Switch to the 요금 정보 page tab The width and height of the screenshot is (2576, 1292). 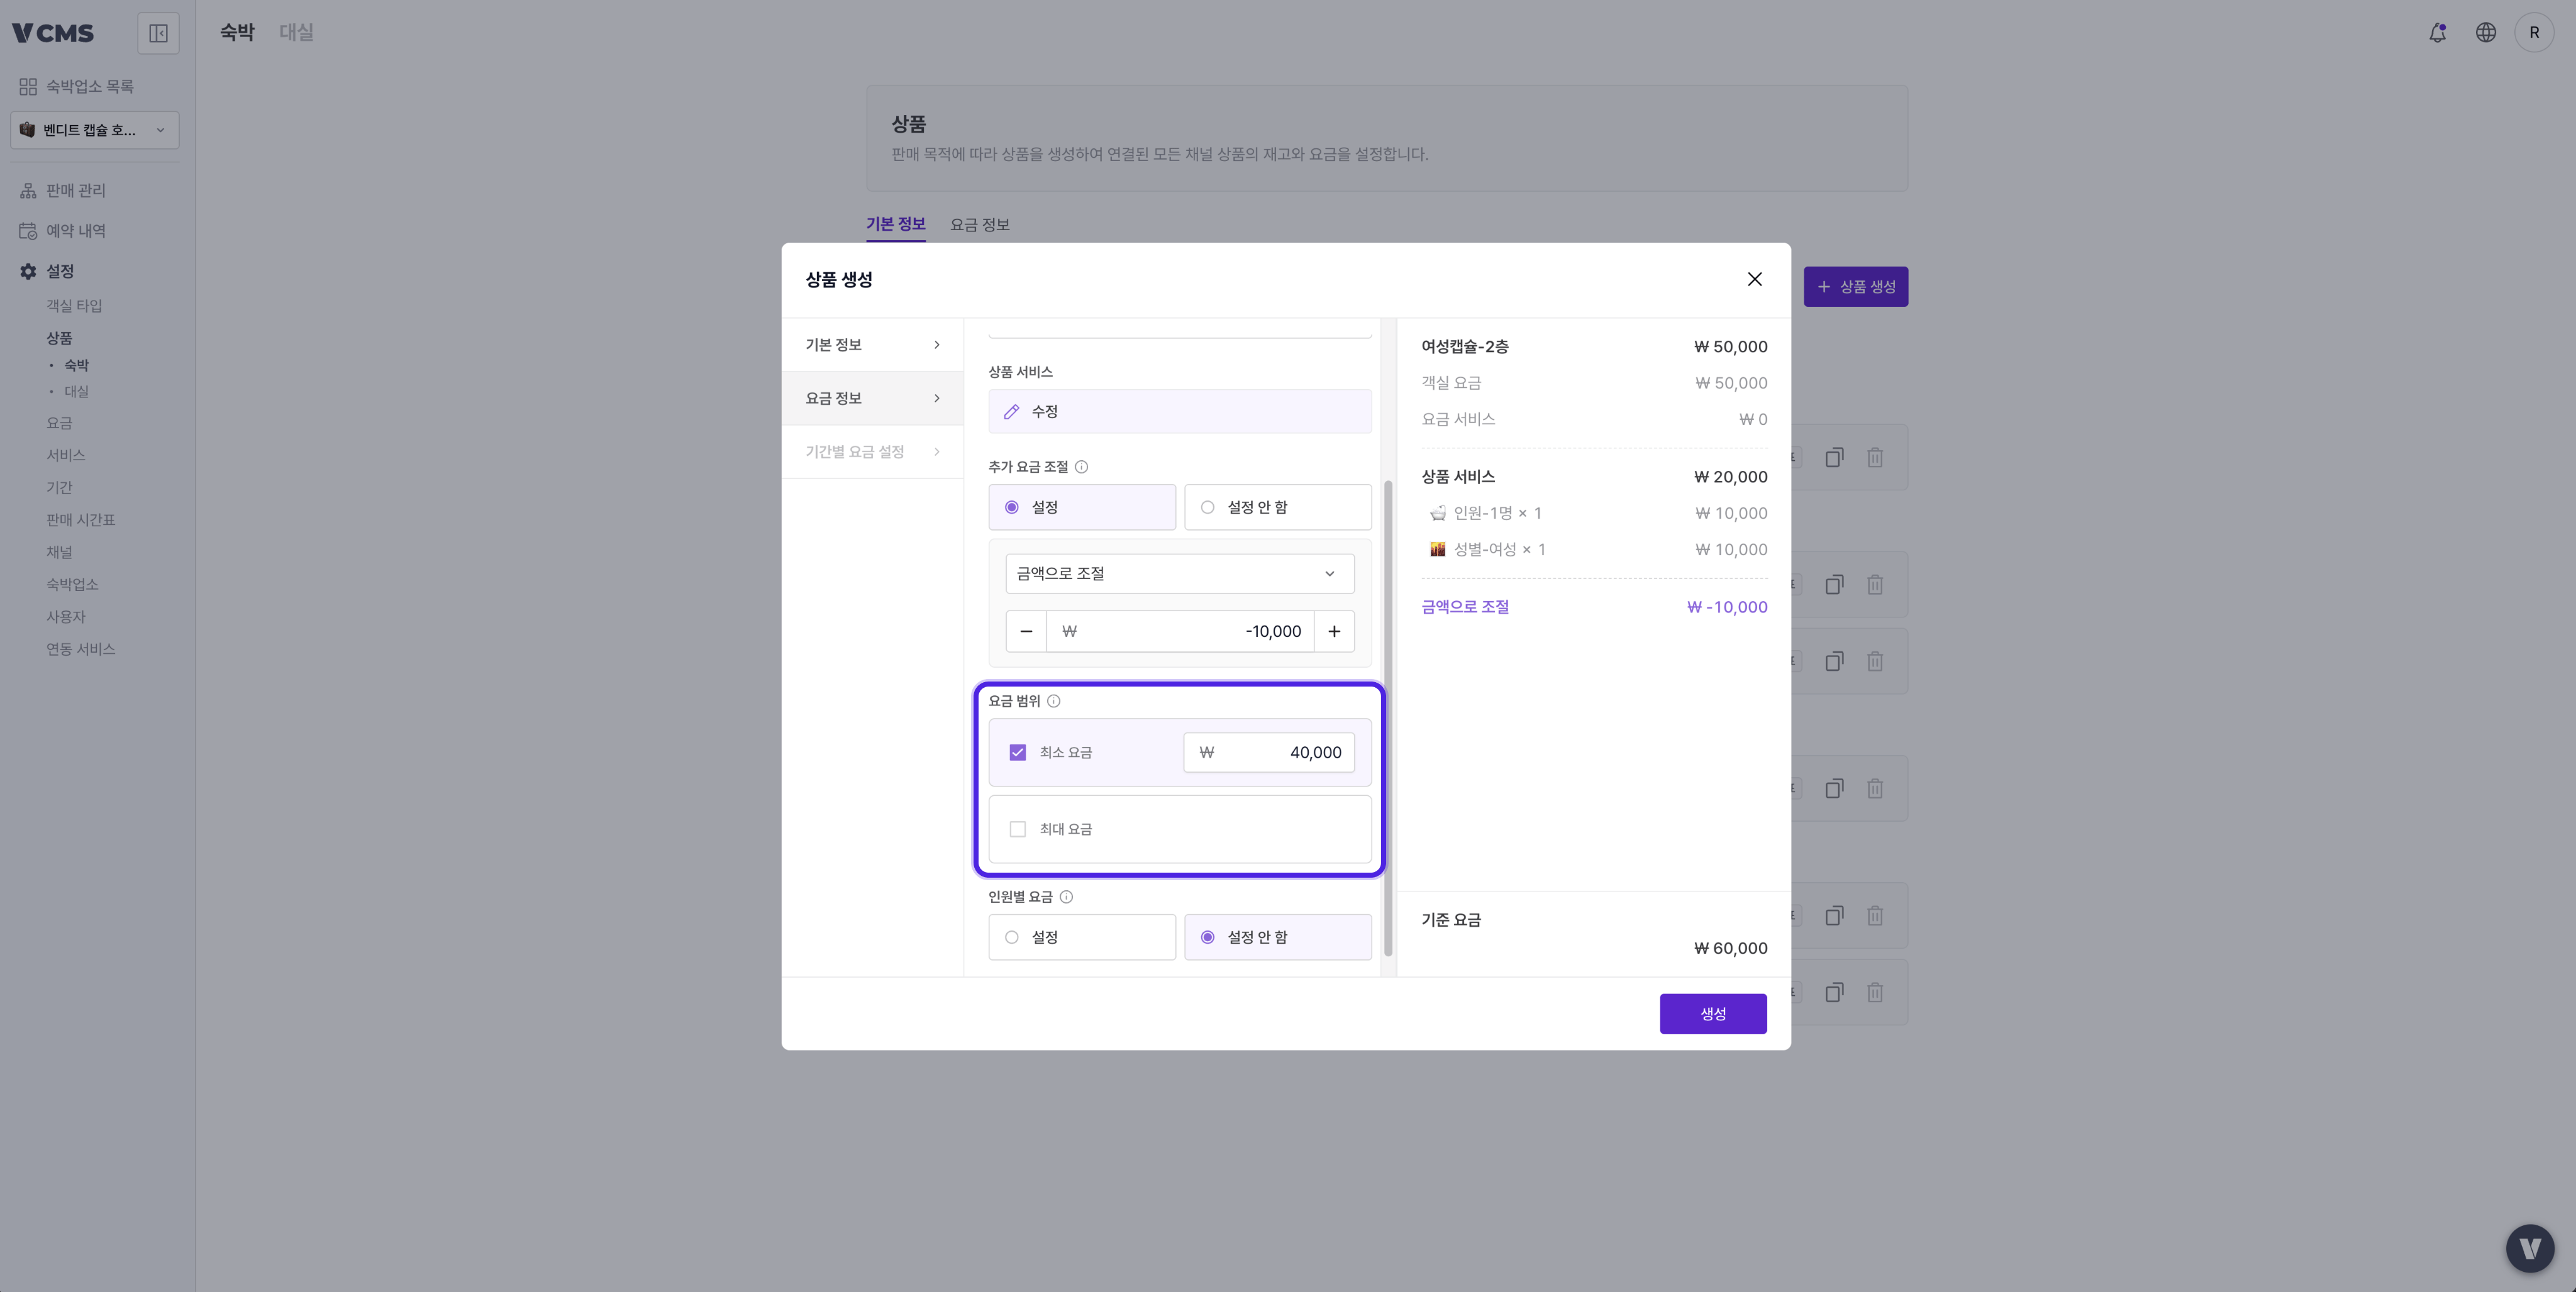click(x=979, y=224)
